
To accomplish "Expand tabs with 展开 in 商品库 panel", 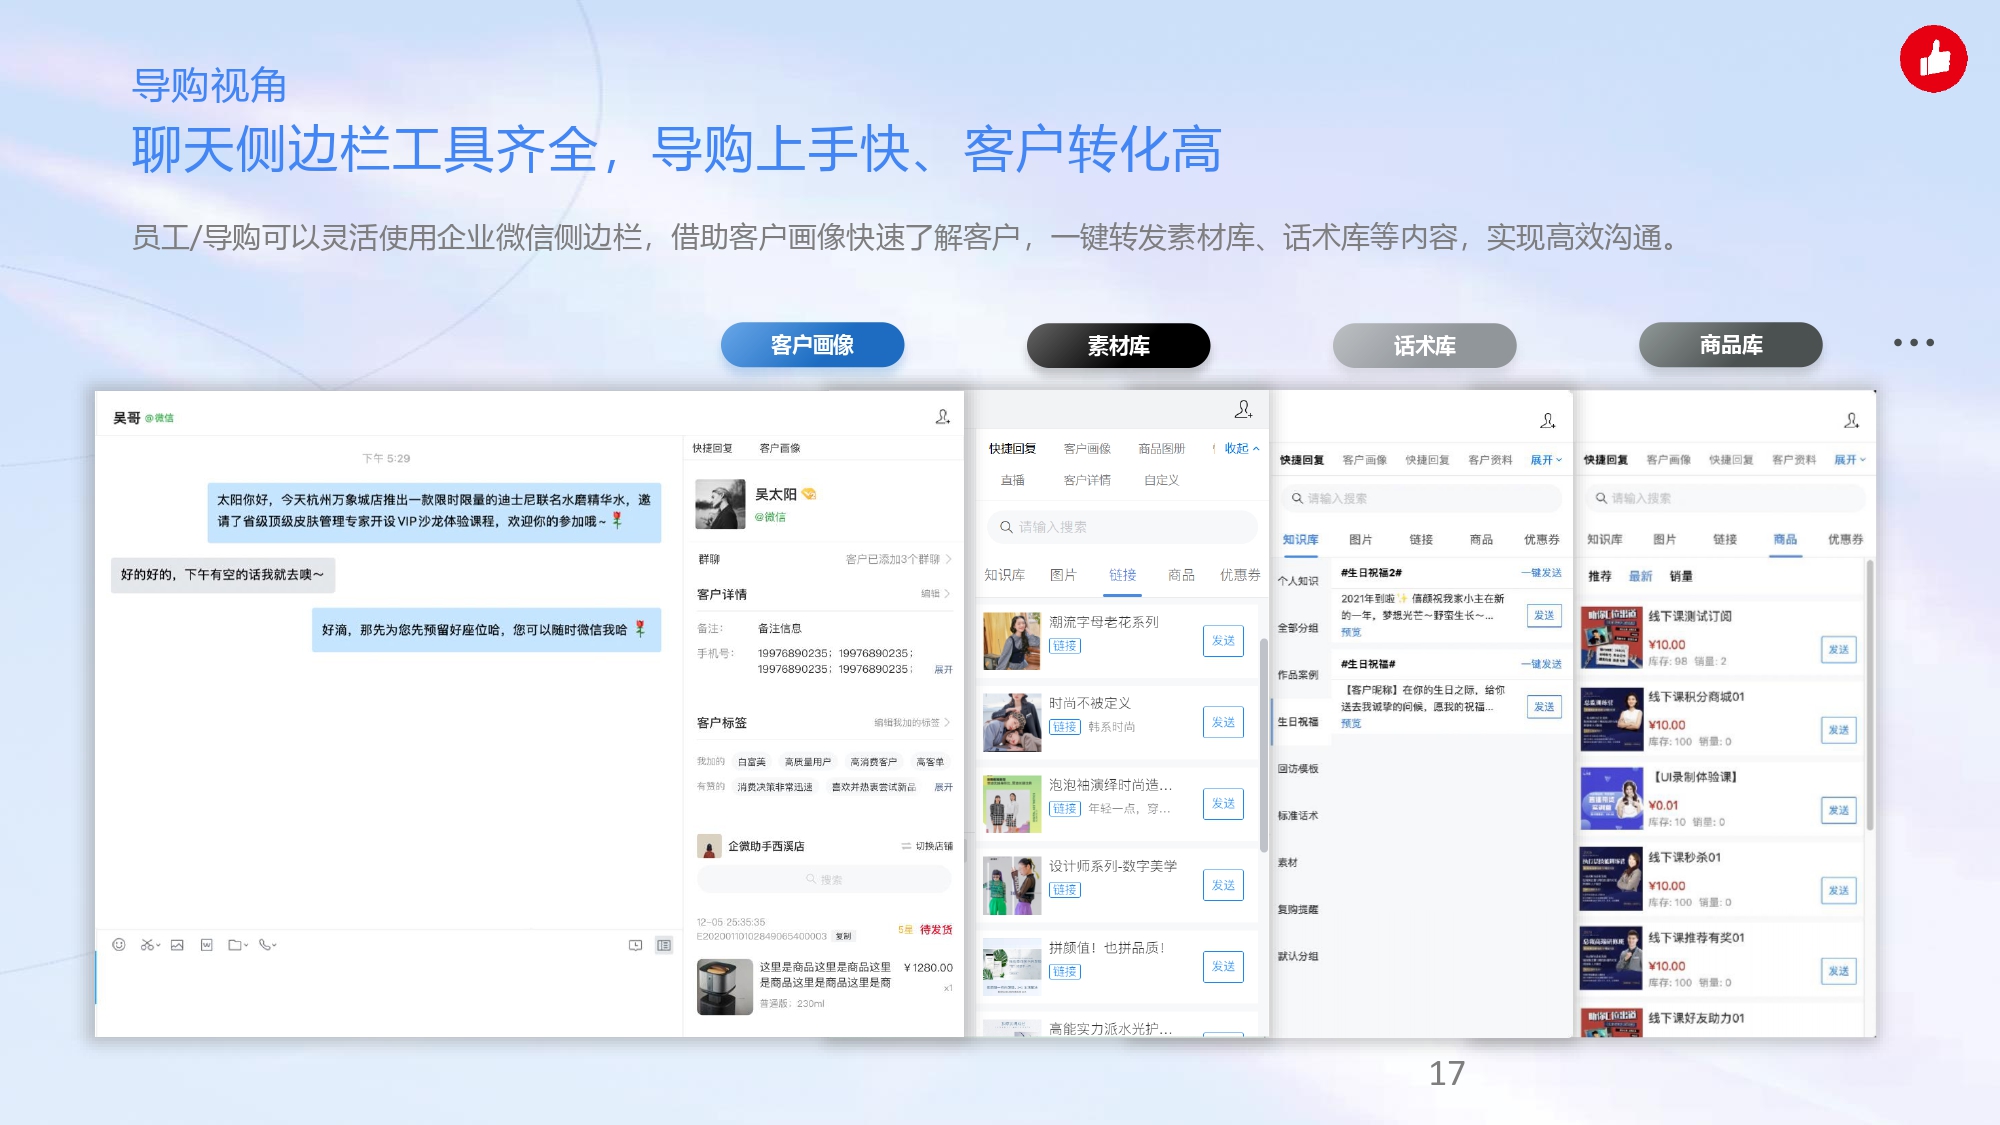I will pos(1849,460).
